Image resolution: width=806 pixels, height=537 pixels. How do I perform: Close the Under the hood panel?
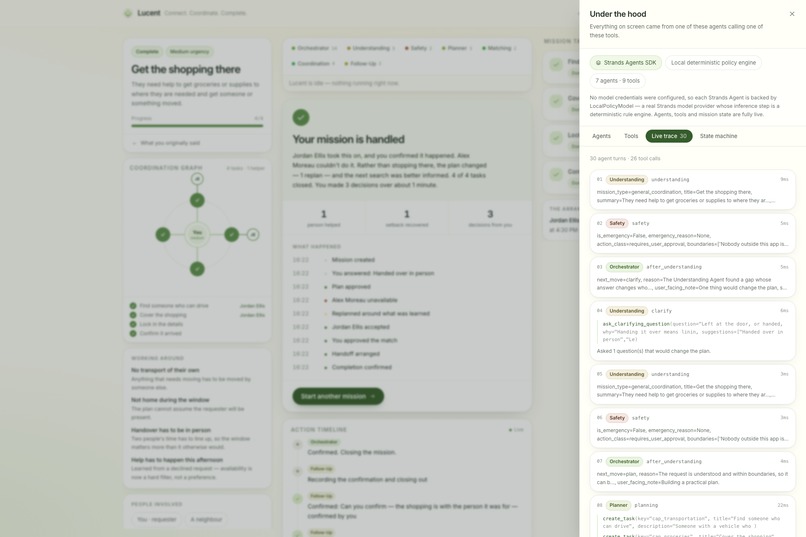pos(792,14)
